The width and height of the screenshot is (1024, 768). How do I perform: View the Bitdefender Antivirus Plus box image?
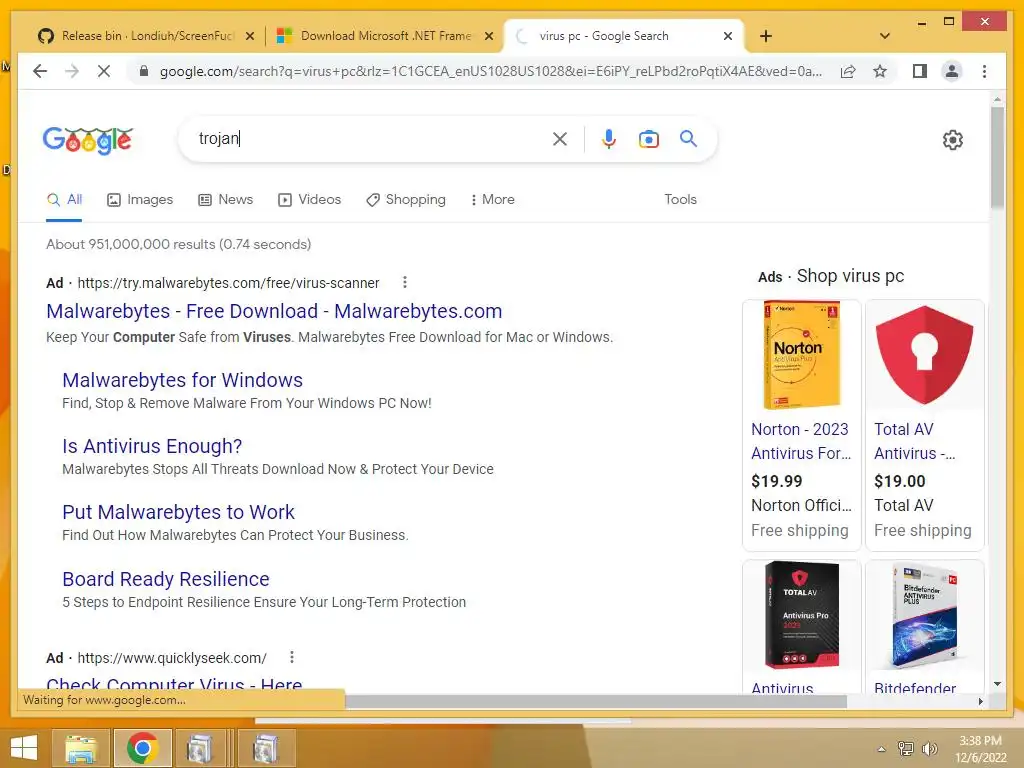click(924, 614)
